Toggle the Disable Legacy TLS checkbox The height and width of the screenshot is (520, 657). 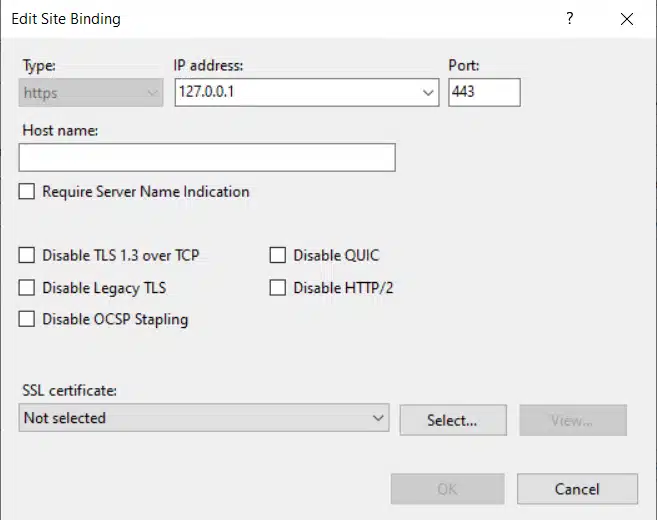click(x=27, y=288)
